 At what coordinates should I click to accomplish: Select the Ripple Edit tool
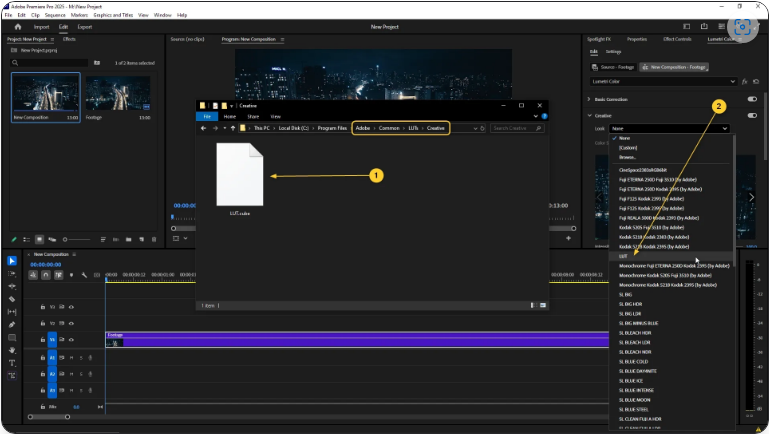coord(12,286)
